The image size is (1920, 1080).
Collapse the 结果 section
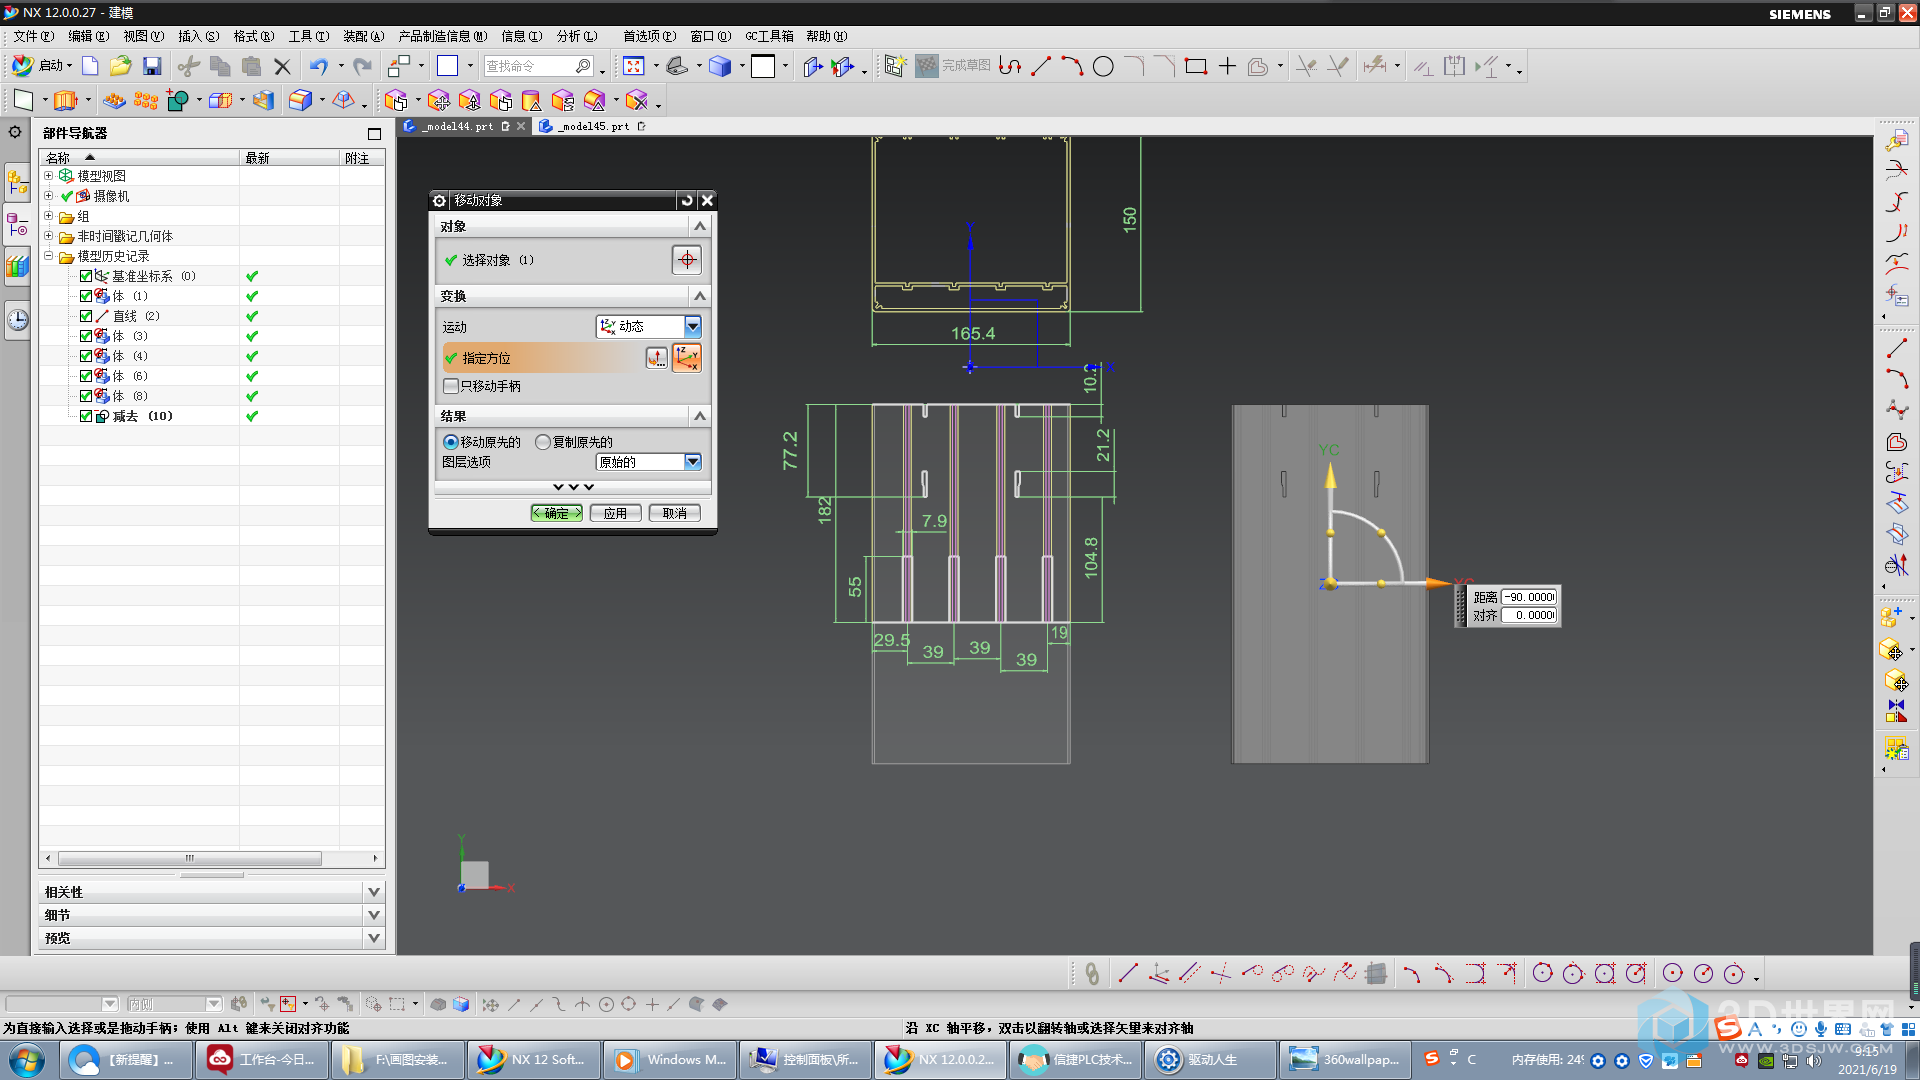[x=700, y=416]
